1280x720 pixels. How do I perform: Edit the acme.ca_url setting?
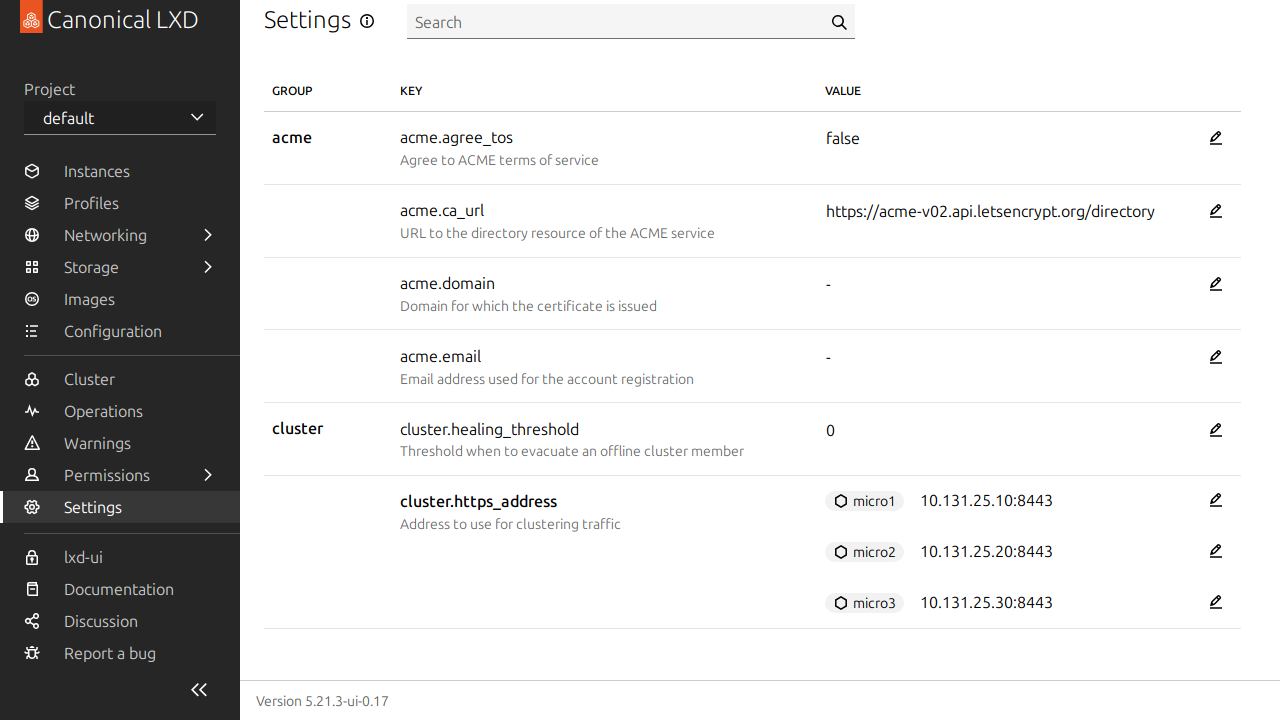pos(1215,211)
